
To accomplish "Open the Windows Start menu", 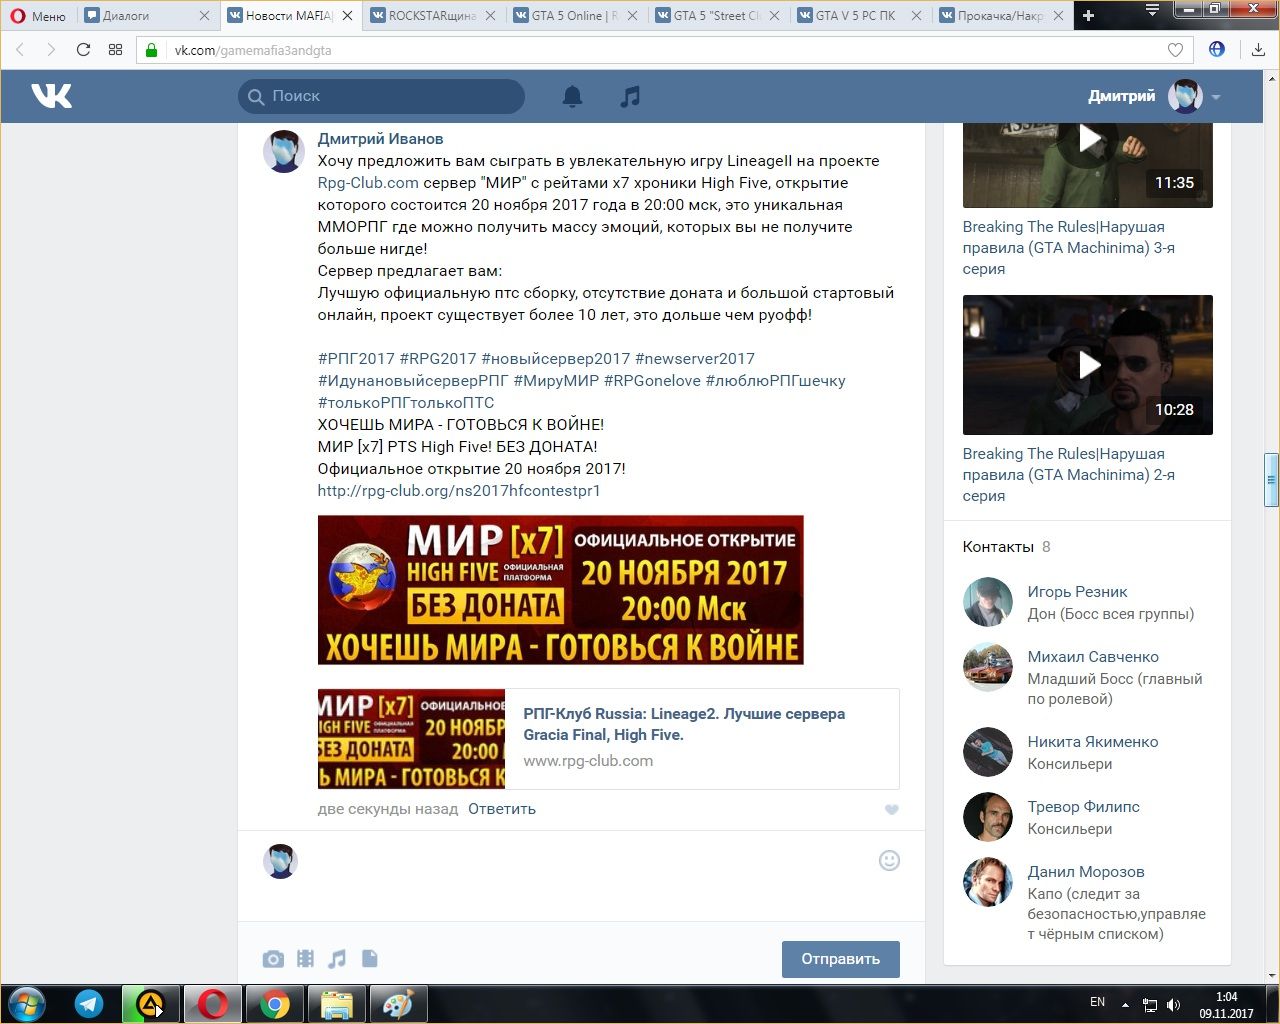I will point(27,1003).
